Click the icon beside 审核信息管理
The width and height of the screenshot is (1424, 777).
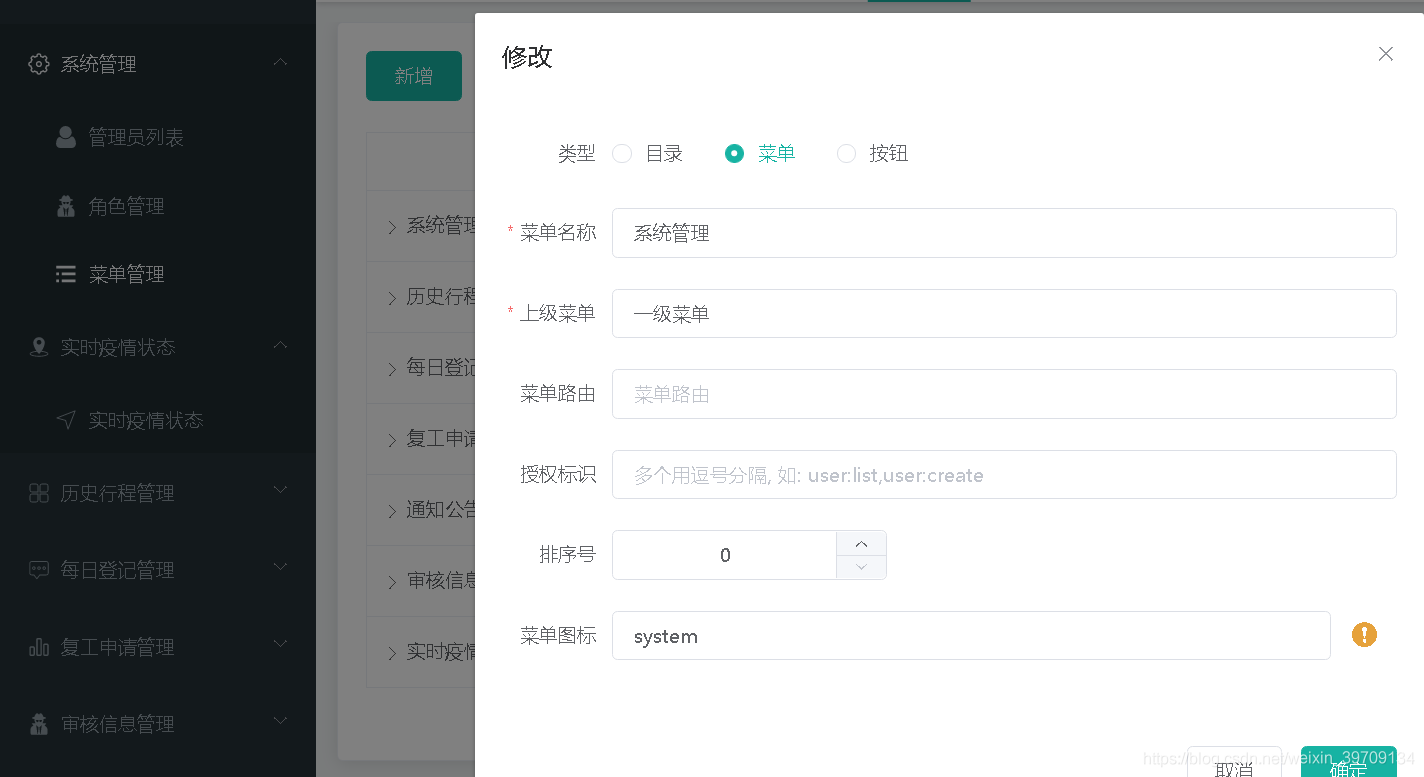click(x=39, y=724)
